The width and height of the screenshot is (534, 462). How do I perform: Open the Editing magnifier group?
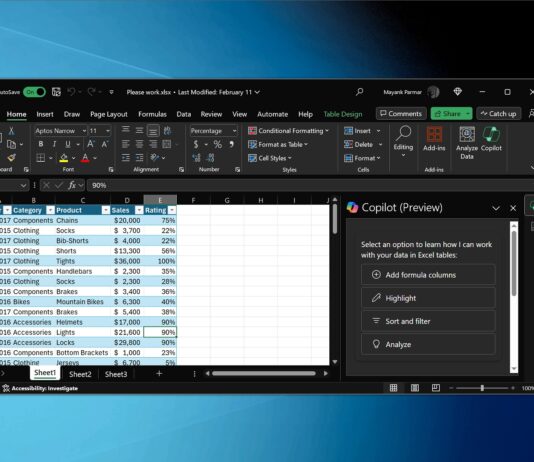point(403,141)
